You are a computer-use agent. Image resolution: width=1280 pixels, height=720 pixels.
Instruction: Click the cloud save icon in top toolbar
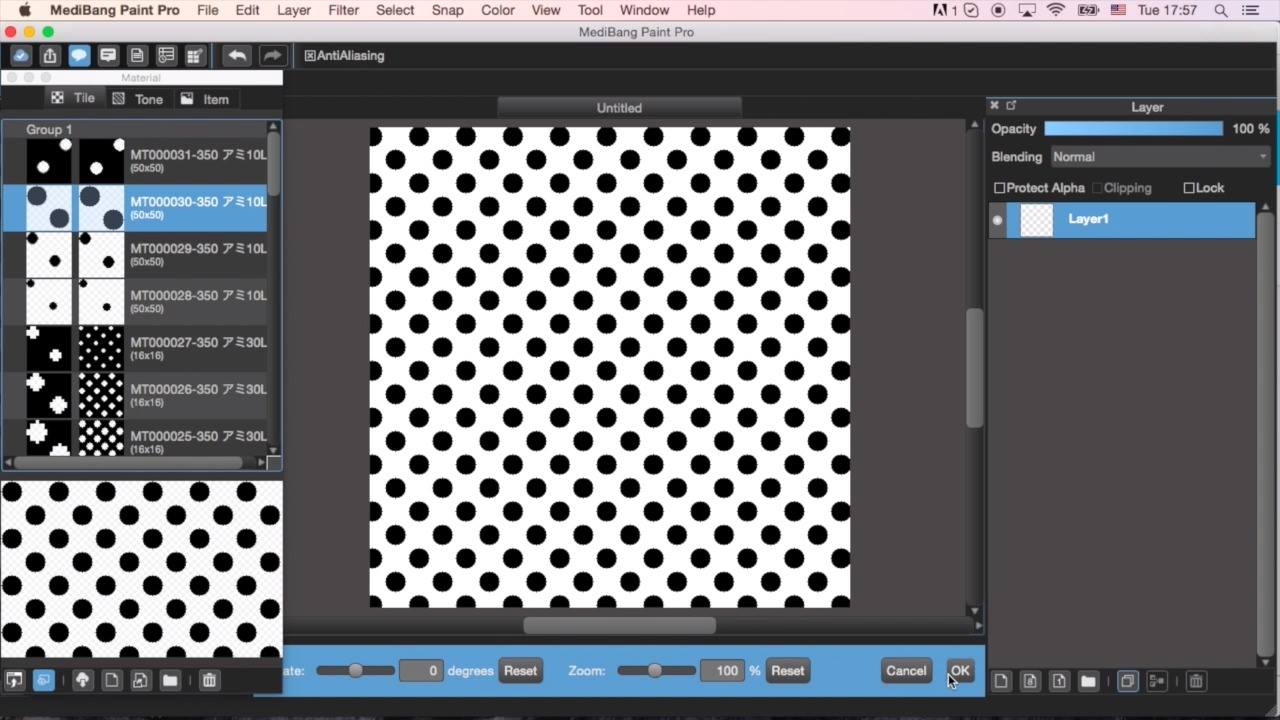[x=20, y=56]
